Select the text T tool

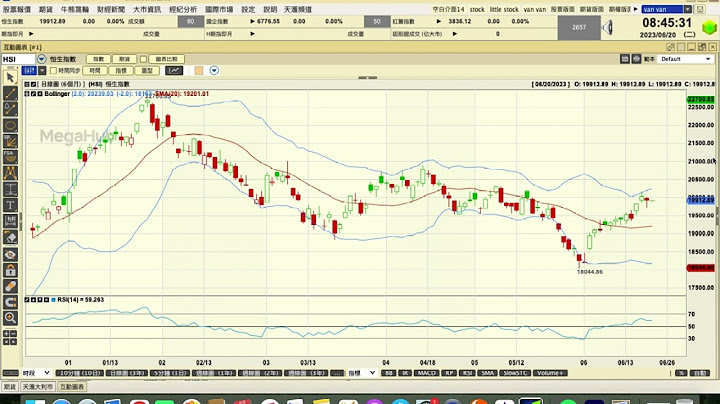pos(10,205)
